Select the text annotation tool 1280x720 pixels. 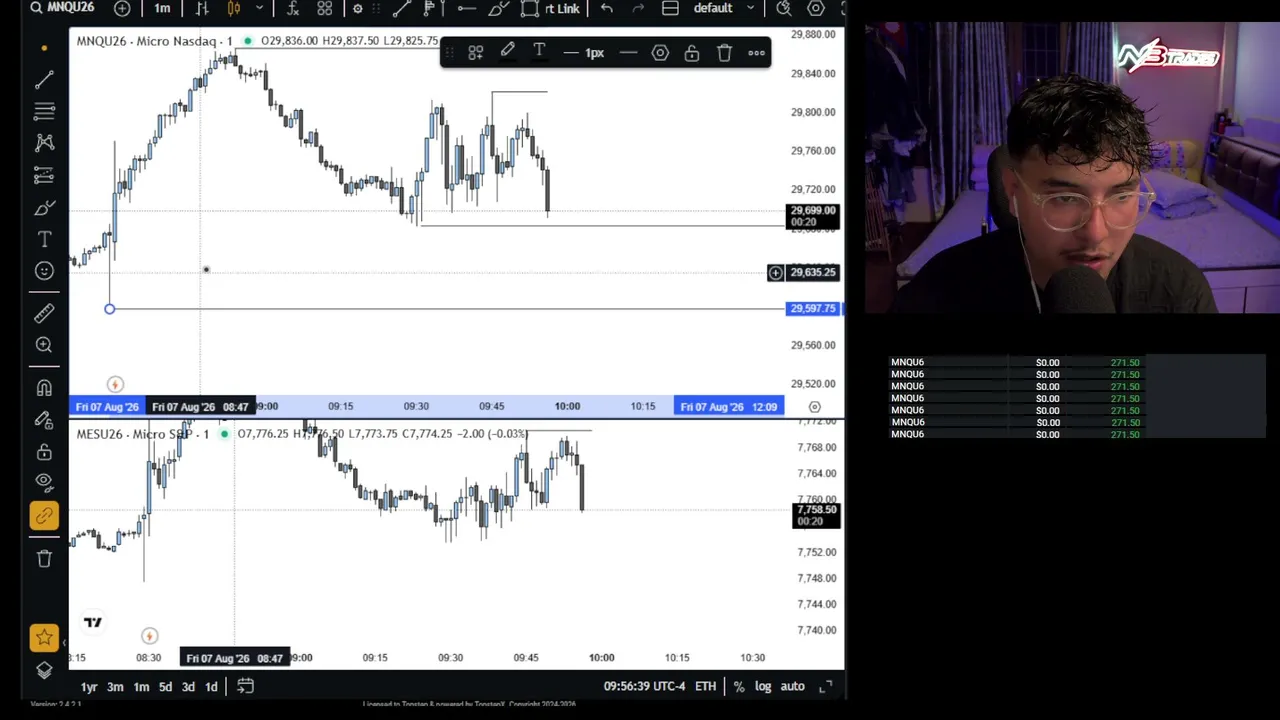tap(44, 239)
